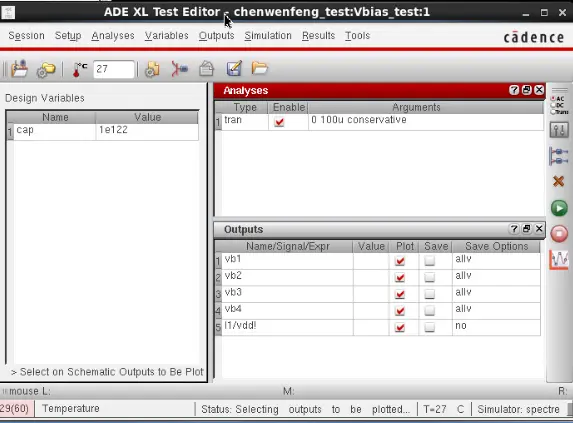Close the Outputs panel
The image size is (573, 423).
(539, 229)
